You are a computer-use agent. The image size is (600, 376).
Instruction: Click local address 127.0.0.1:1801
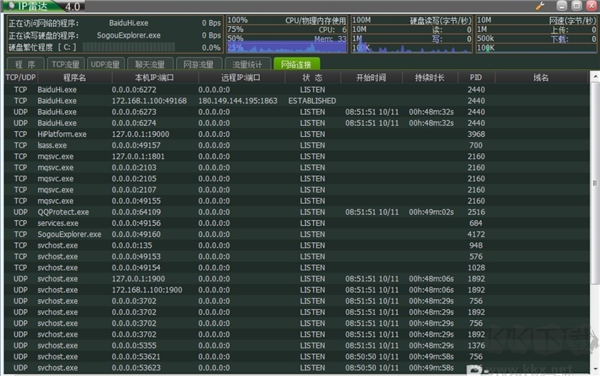(x=138, y=156)
